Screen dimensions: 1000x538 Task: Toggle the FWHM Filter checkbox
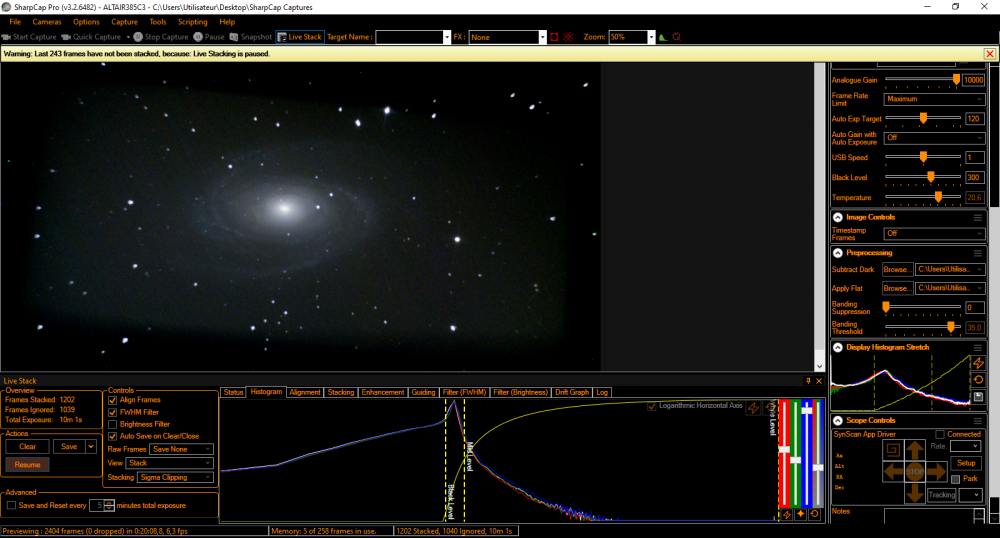pos(113,412)
